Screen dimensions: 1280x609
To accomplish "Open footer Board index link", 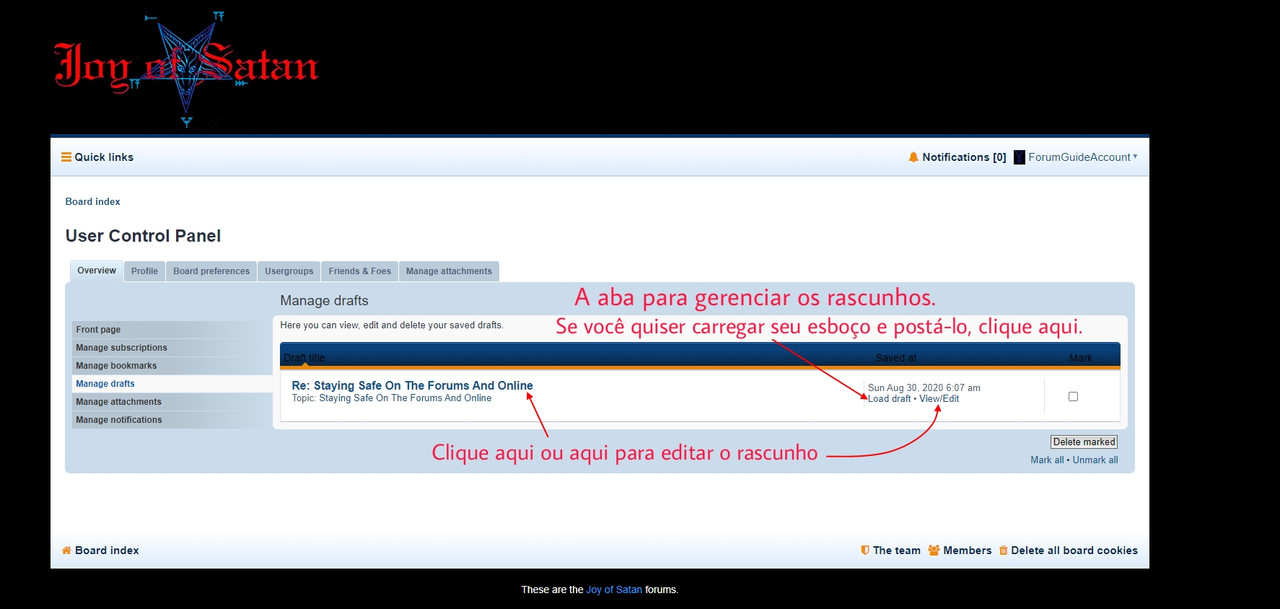I will (x=107, y=551).
